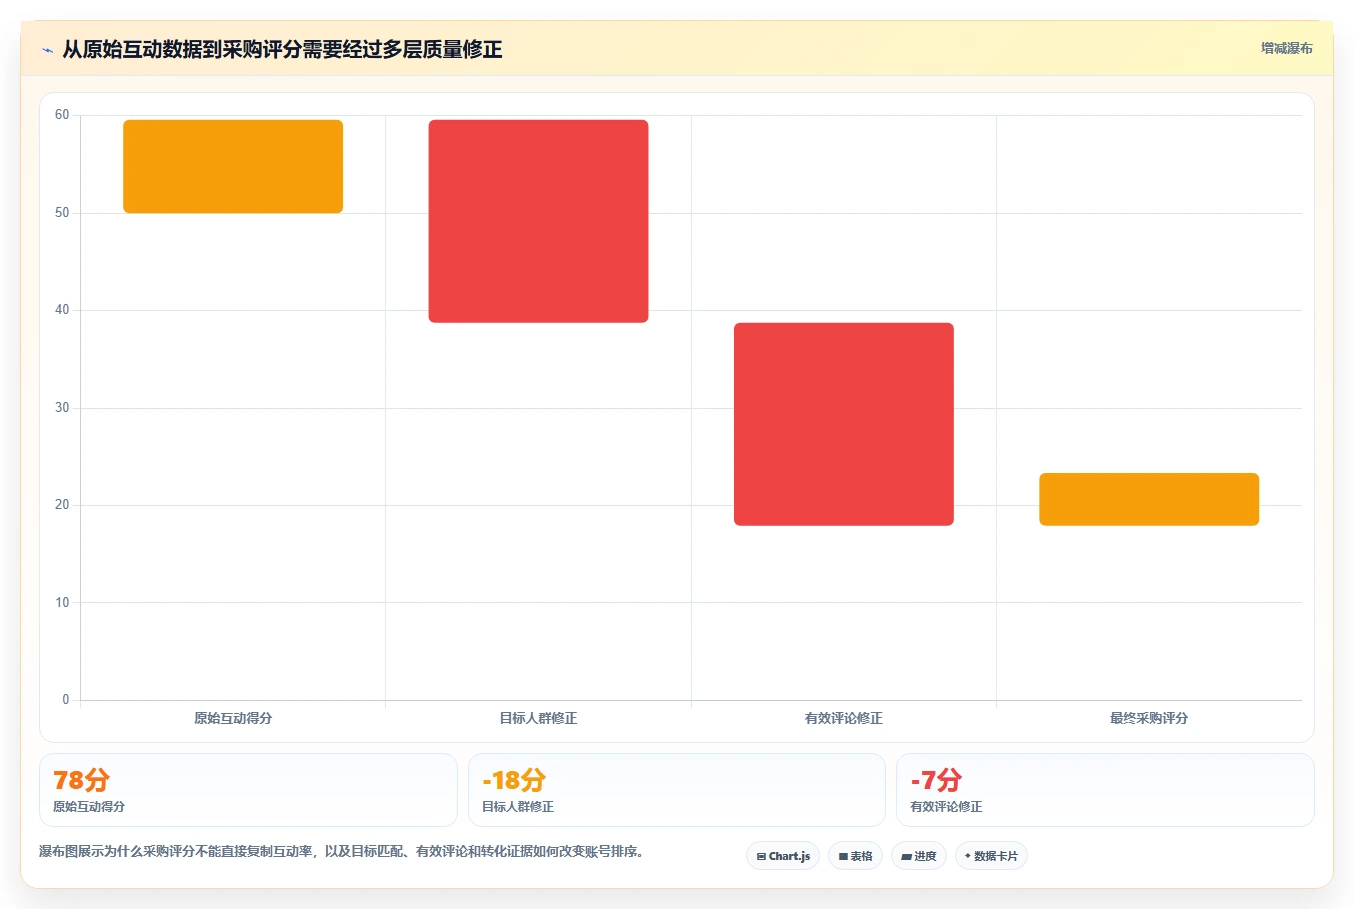Click the 目标人群修正 x-axis label

tap(538, 718)
